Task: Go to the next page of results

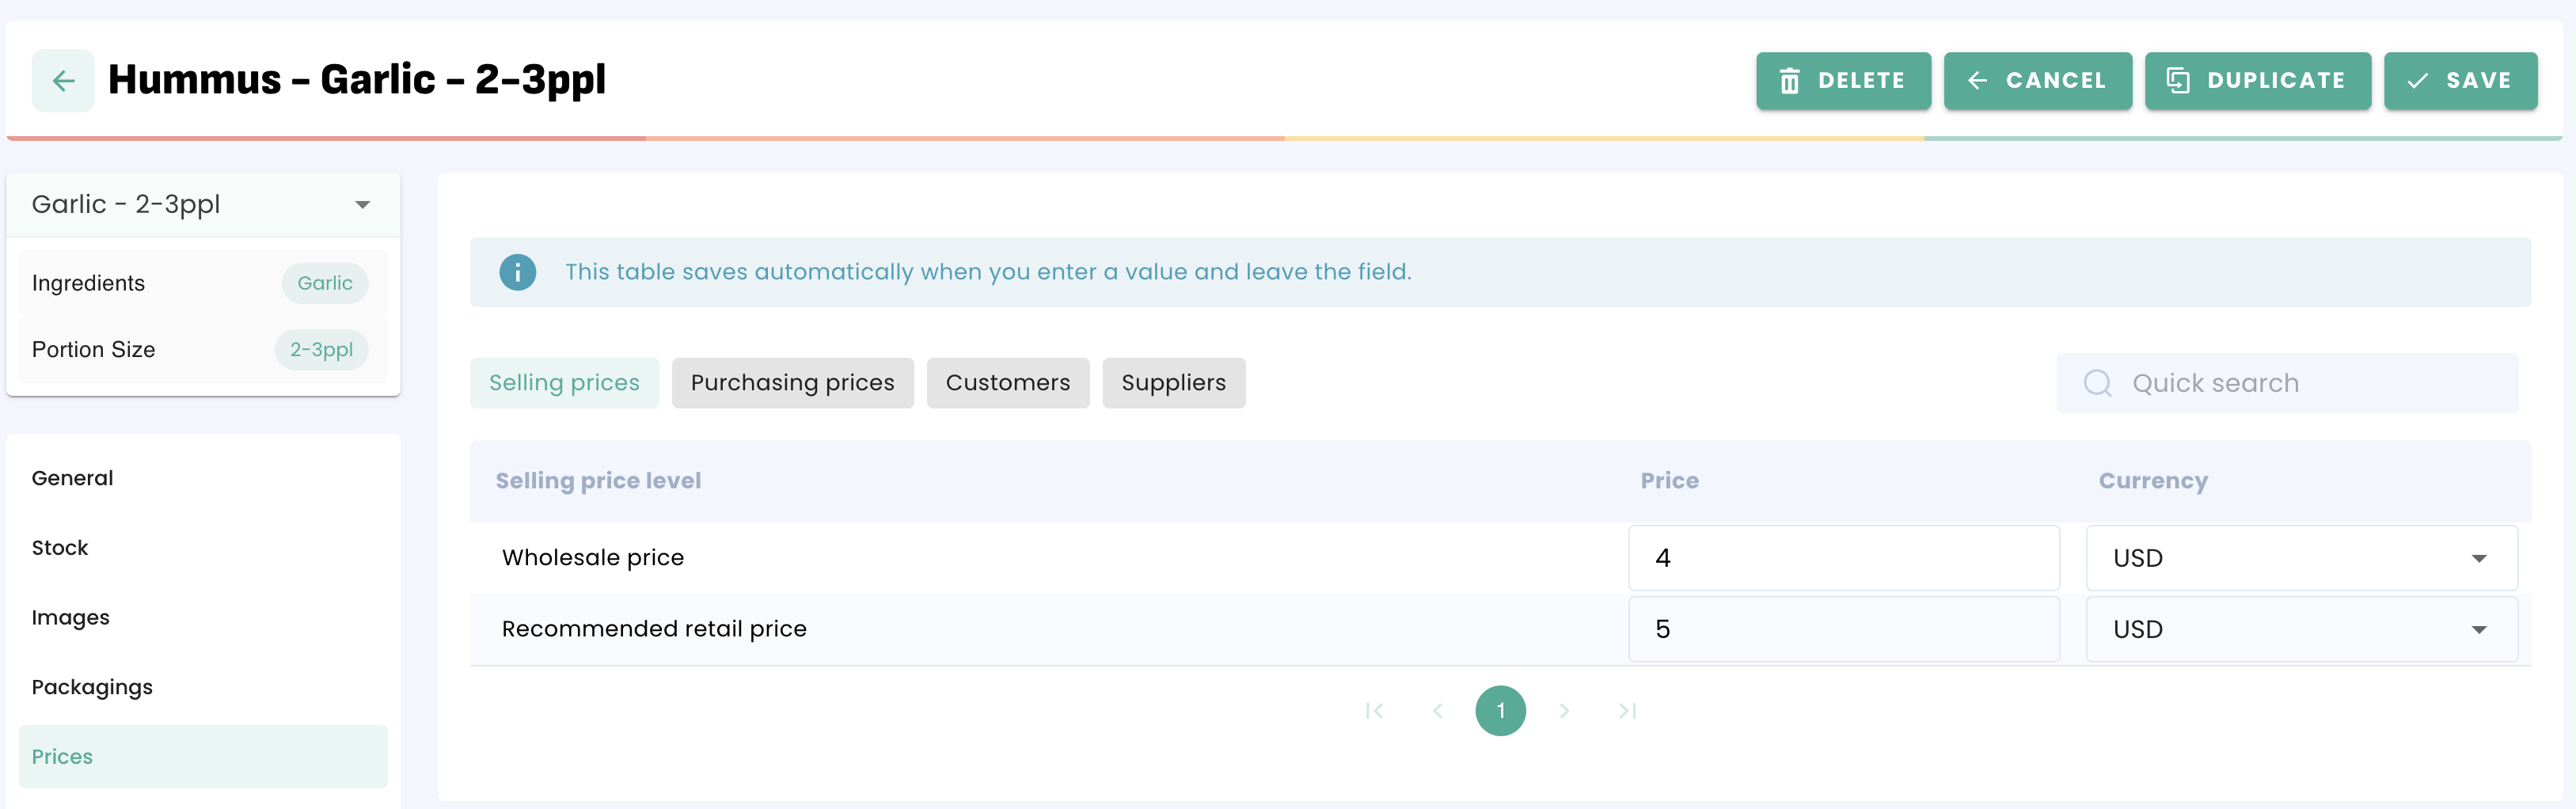Action: point(1564,711)
